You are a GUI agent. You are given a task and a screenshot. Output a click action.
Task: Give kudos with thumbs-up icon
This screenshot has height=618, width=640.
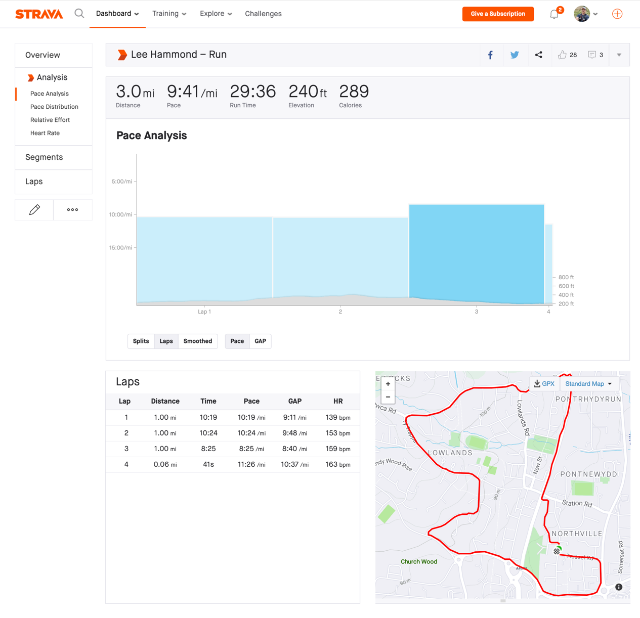click(562, 55)
